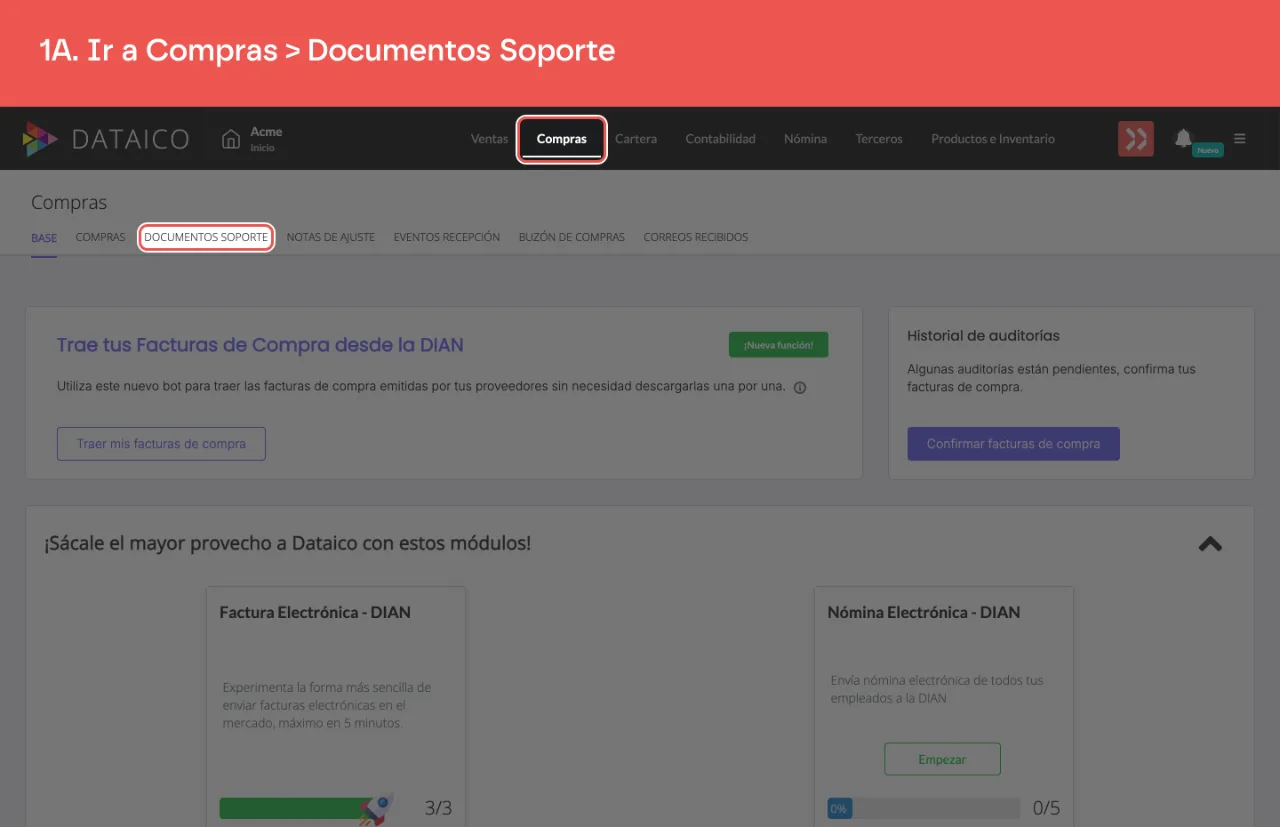Click the ¡Nueva función! badge

tap(779, 345)
